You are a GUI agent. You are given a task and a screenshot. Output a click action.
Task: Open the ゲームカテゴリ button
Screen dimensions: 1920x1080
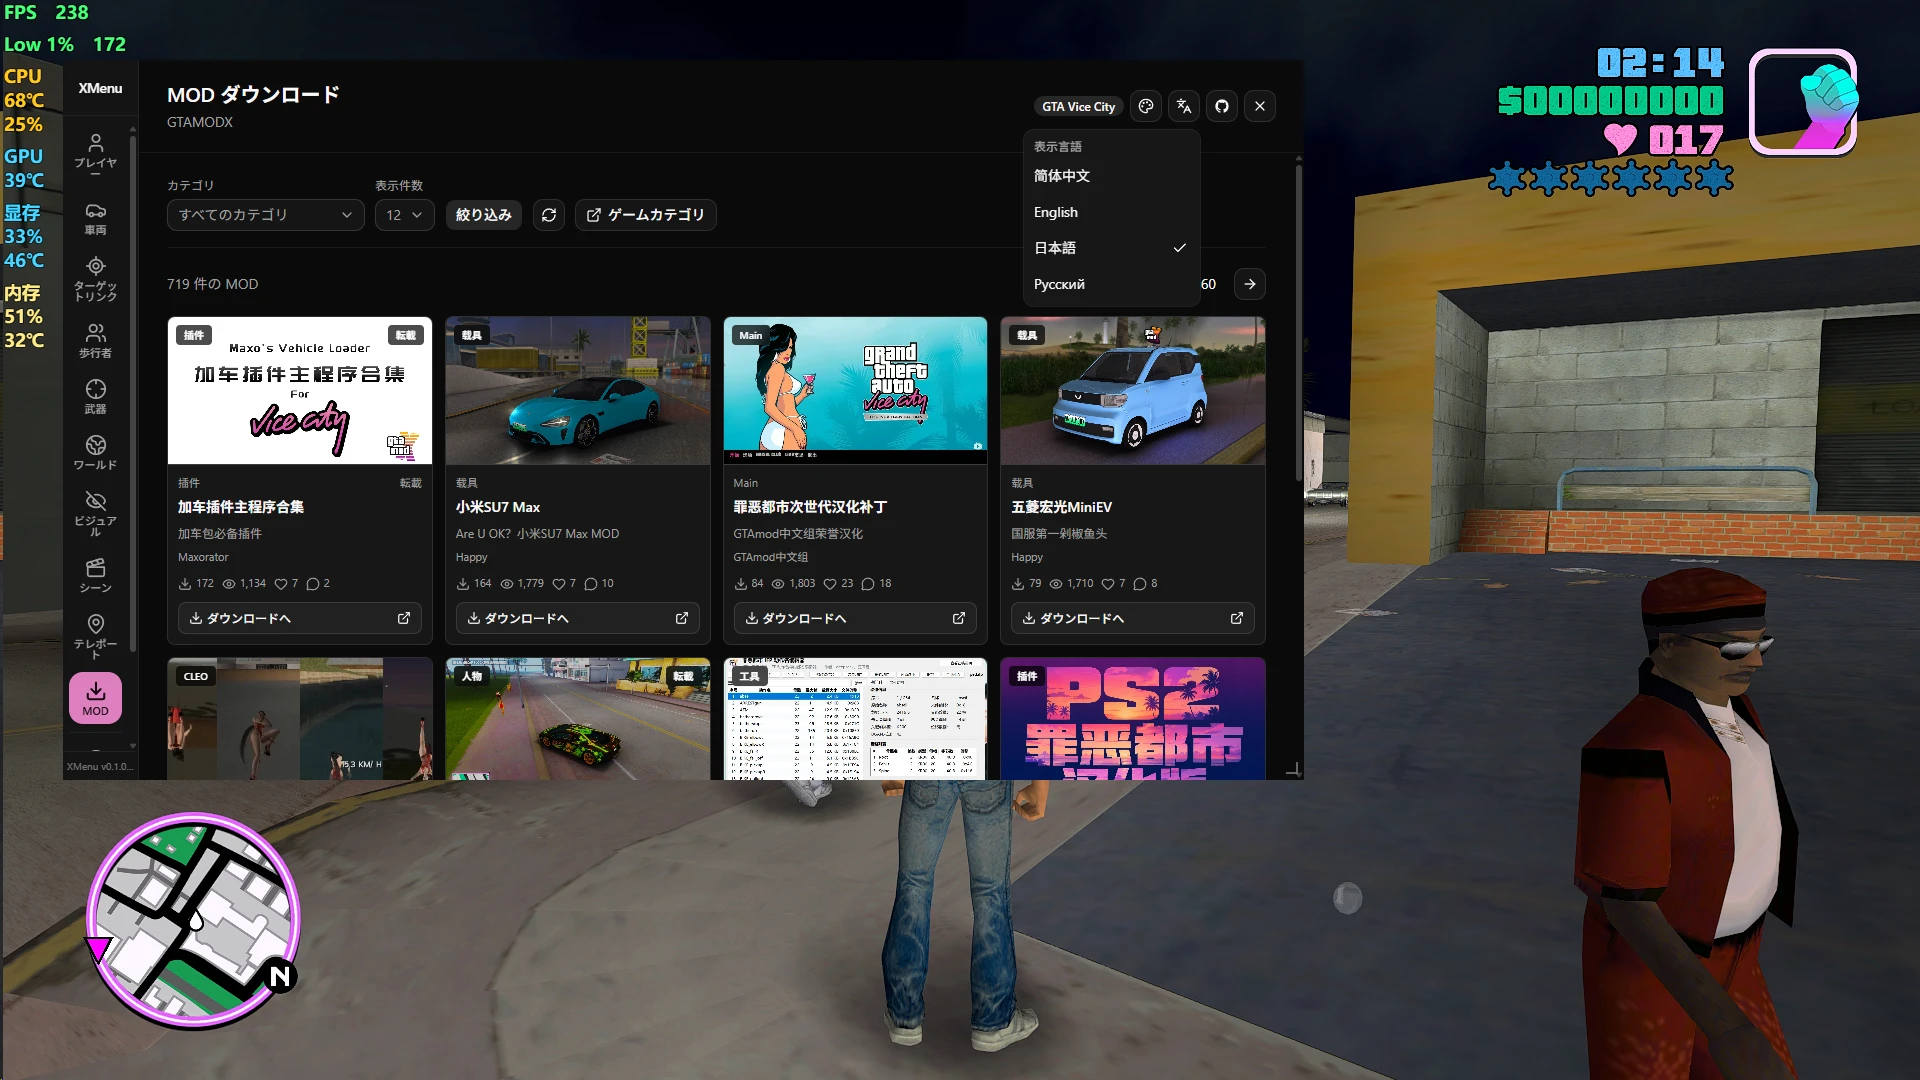[645, 215]
